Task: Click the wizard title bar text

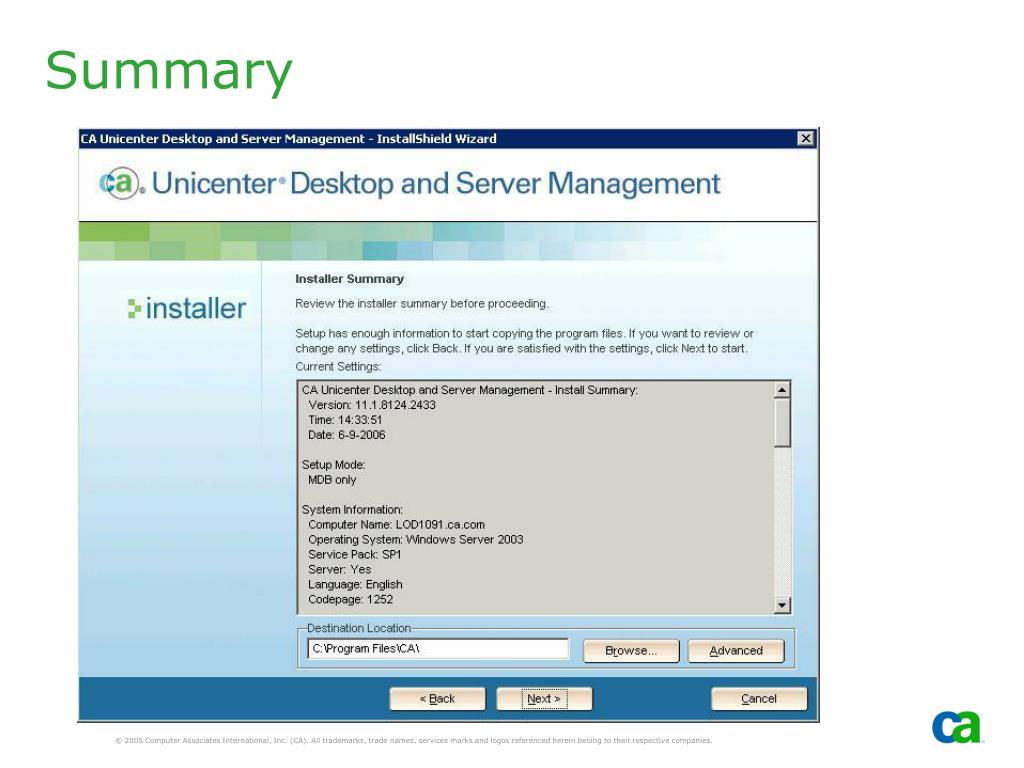Action: tap(289, 138)
